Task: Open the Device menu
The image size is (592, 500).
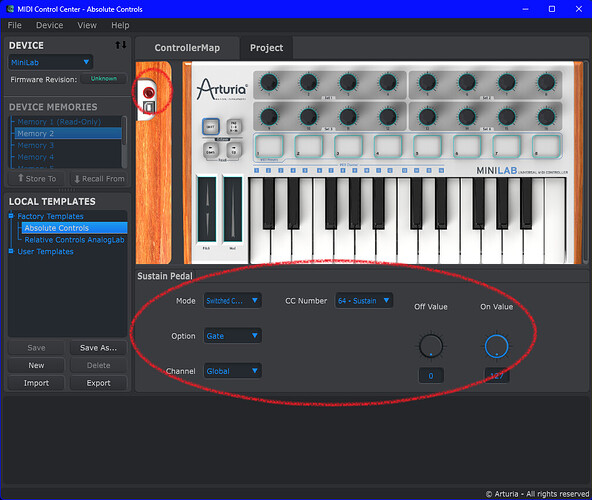Action: tap(49, 25)
